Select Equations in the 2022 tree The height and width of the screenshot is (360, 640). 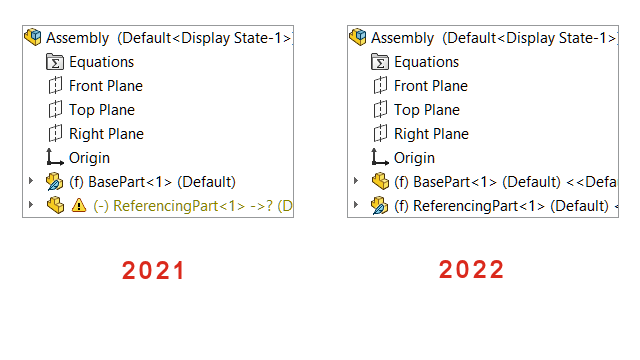pyautogui.click(x=427, y=62)
